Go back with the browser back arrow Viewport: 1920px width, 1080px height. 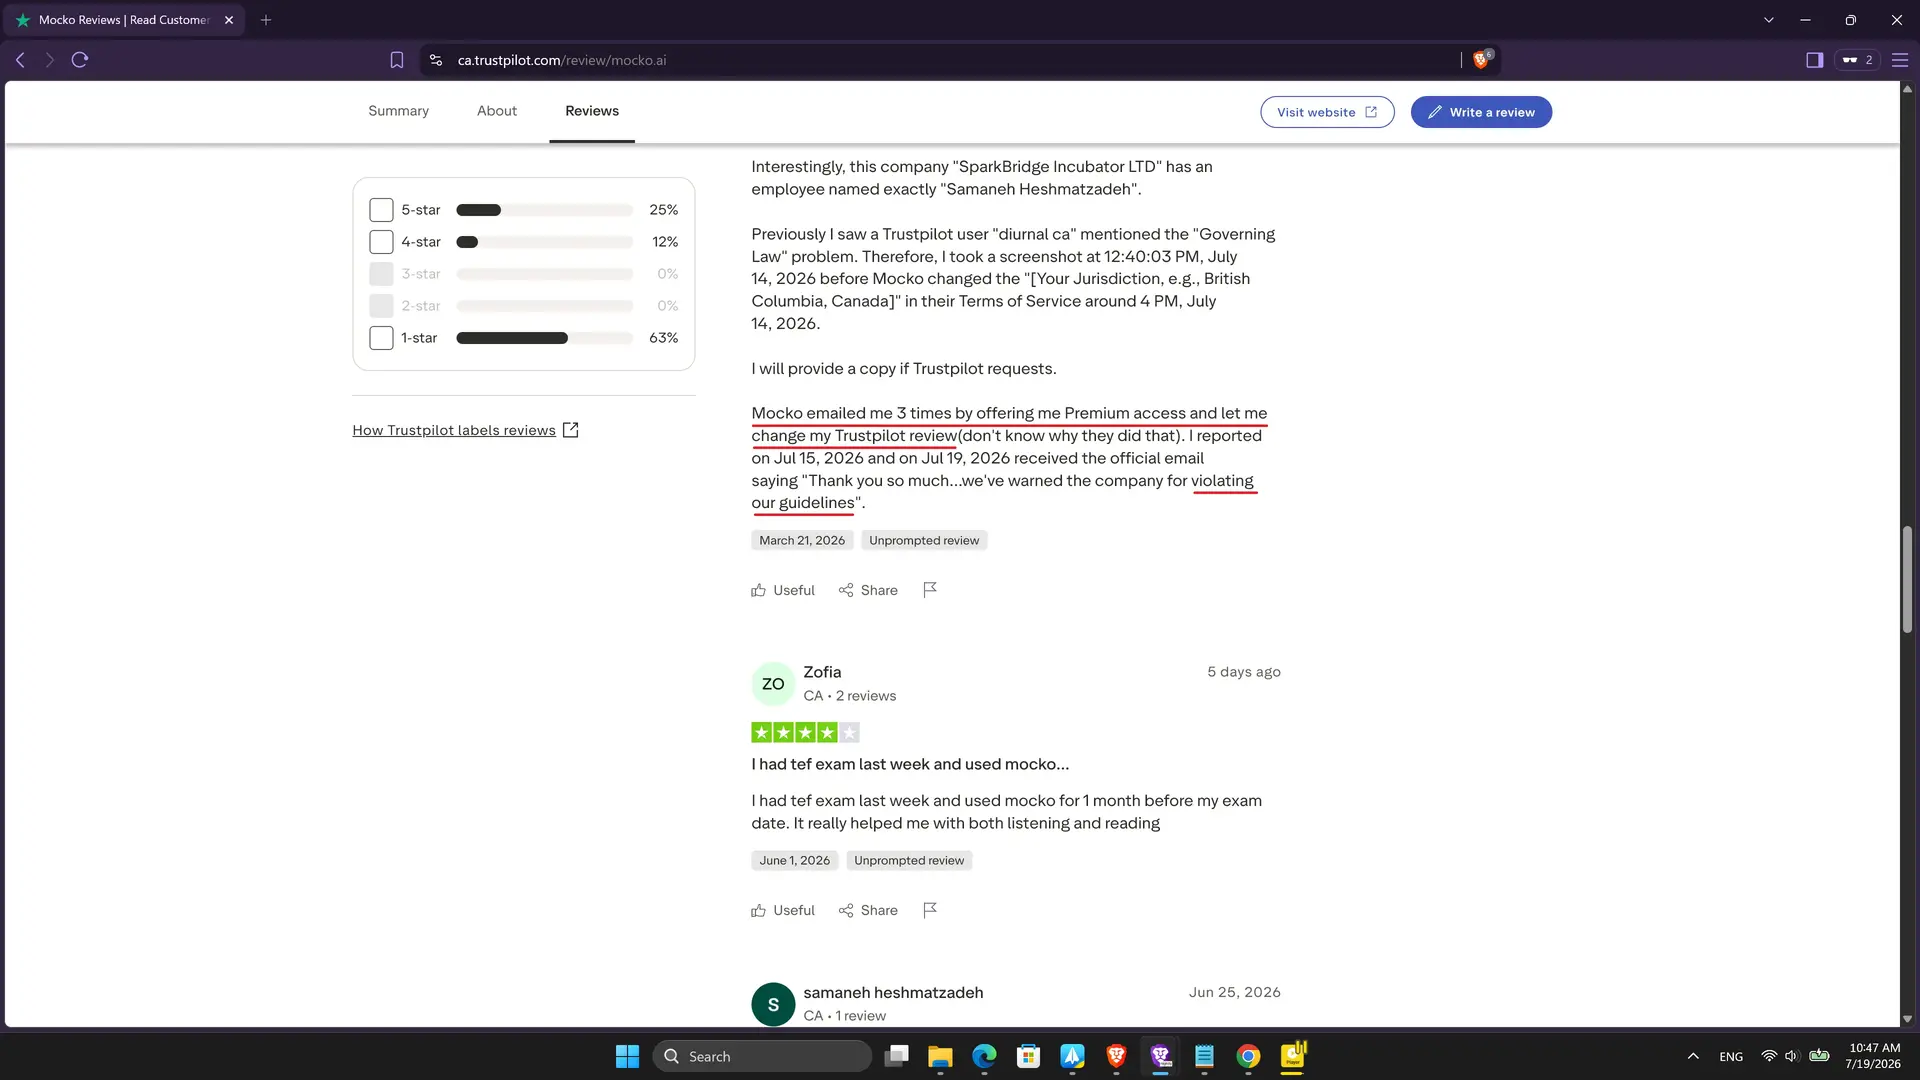coord(20,60)
